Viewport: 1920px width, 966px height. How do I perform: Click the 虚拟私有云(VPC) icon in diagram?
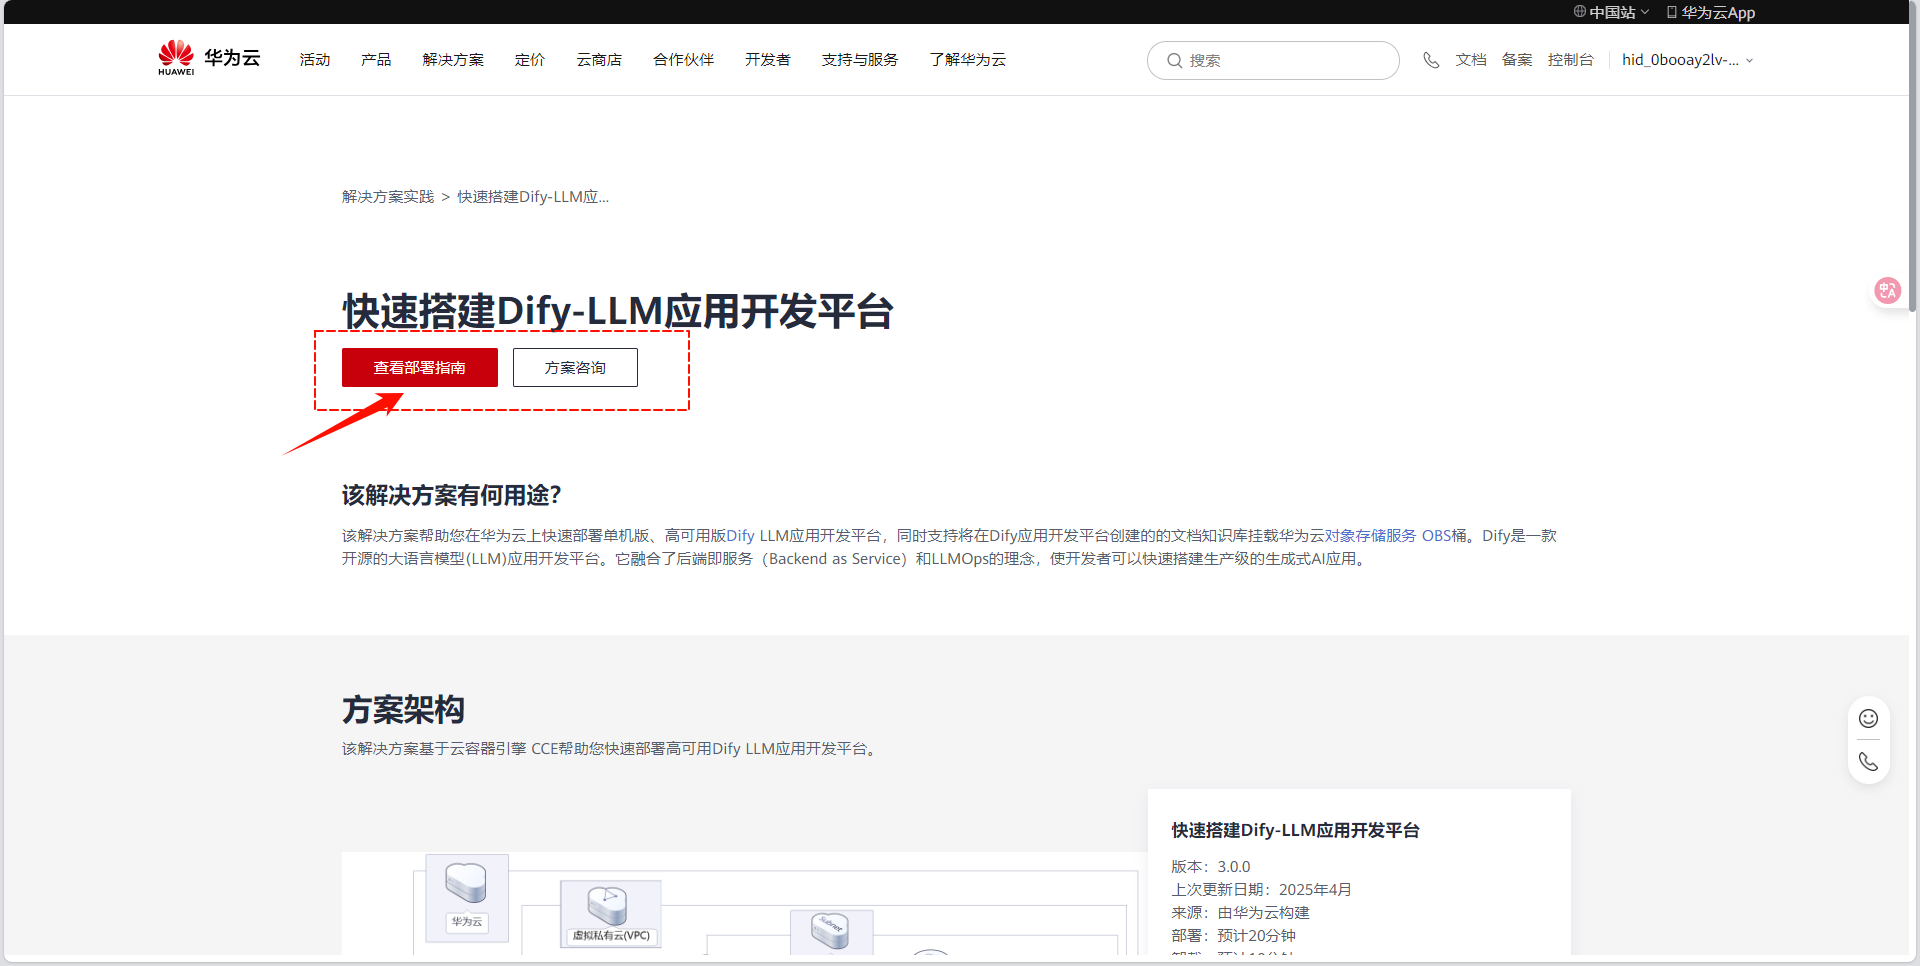tap(611, 914)
